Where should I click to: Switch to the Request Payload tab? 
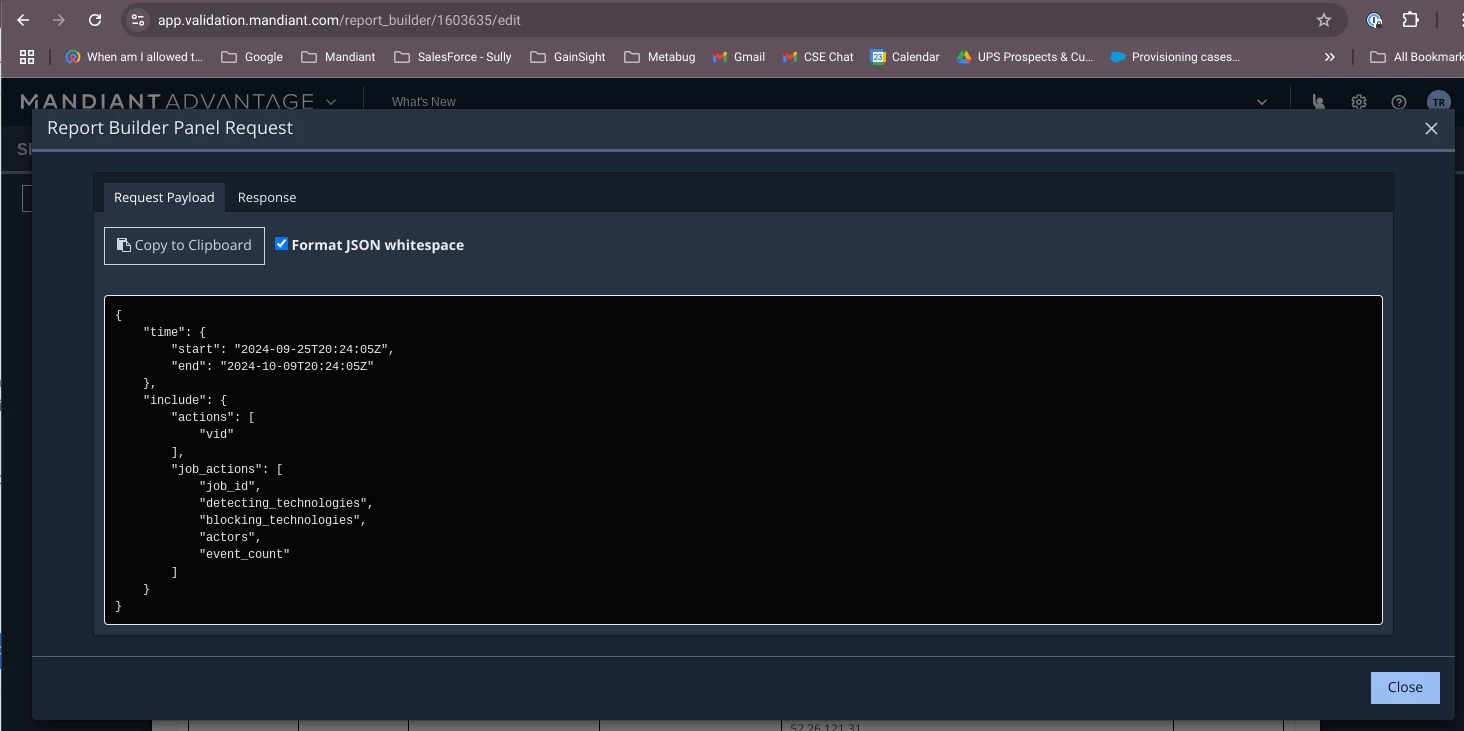164,197
